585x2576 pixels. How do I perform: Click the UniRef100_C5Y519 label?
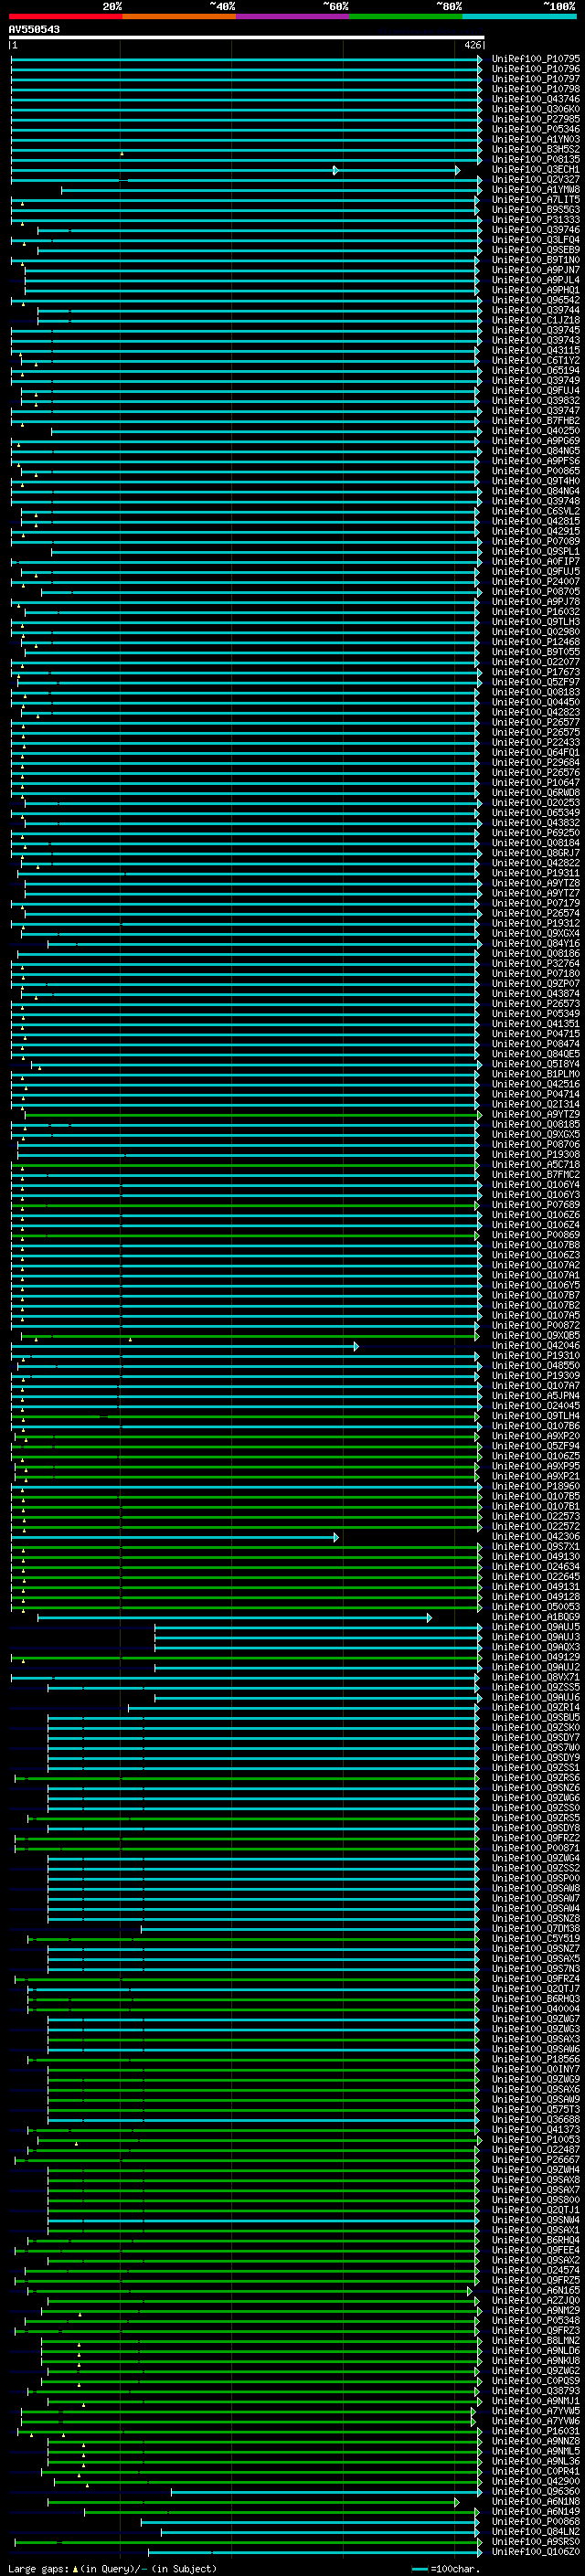pyautogui.click(x=536, y=1938)
